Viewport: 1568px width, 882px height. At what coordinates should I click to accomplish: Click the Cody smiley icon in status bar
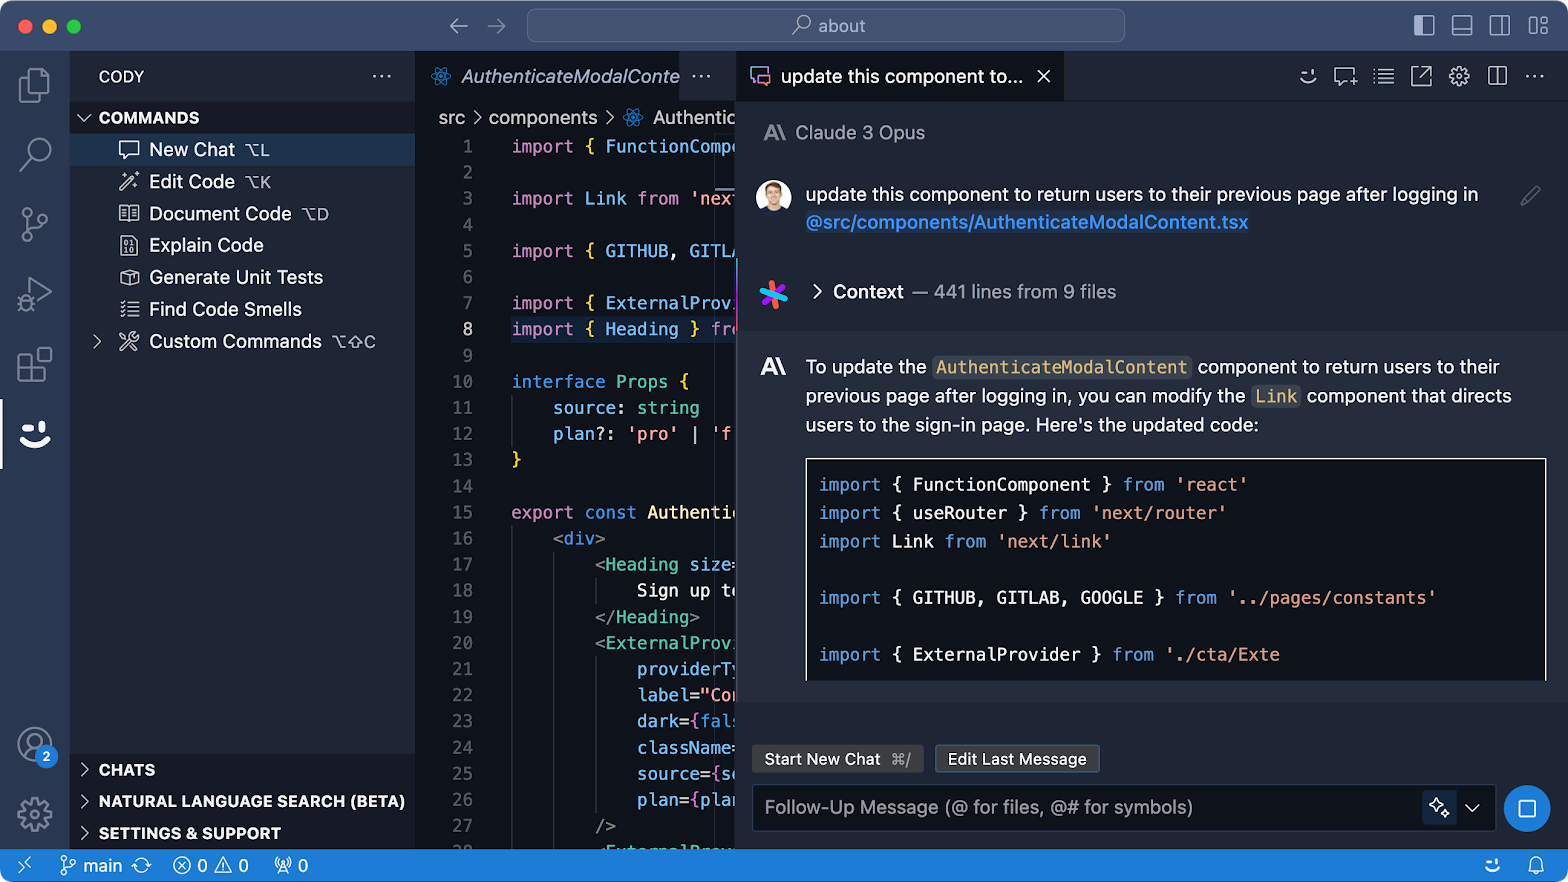pos(1492,866)
